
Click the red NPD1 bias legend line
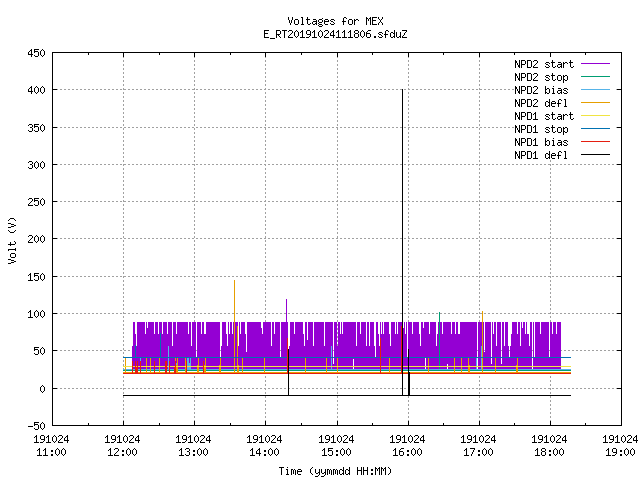pos(596,142)
